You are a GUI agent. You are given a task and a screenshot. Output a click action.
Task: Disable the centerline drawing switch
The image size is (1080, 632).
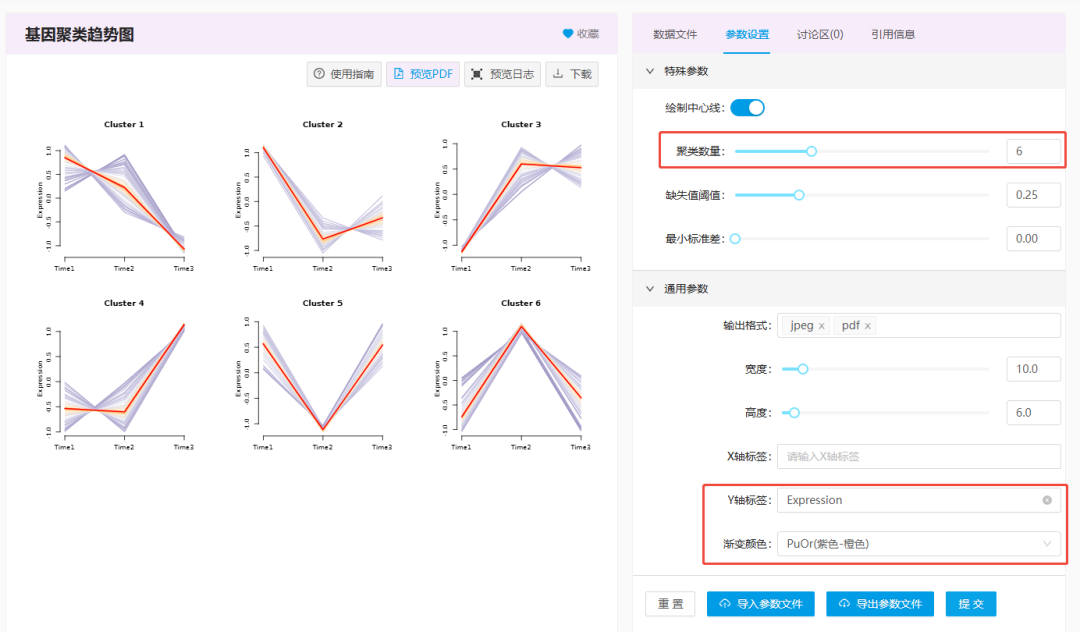[x=746, y=107]
